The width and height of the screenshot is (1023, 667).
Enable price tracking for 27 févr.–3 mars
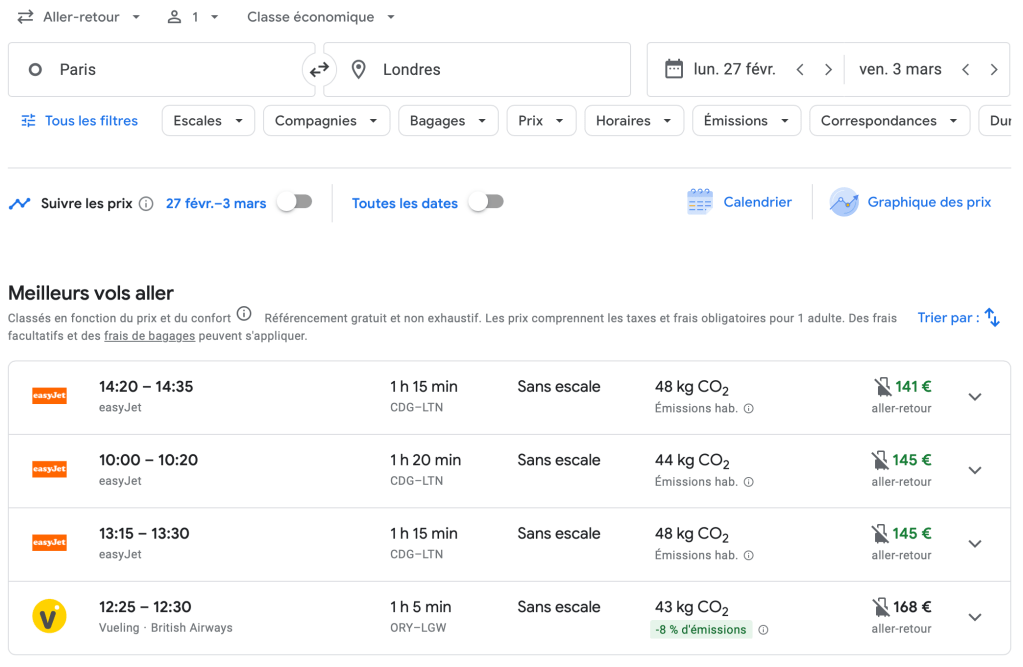coord(294,202)
